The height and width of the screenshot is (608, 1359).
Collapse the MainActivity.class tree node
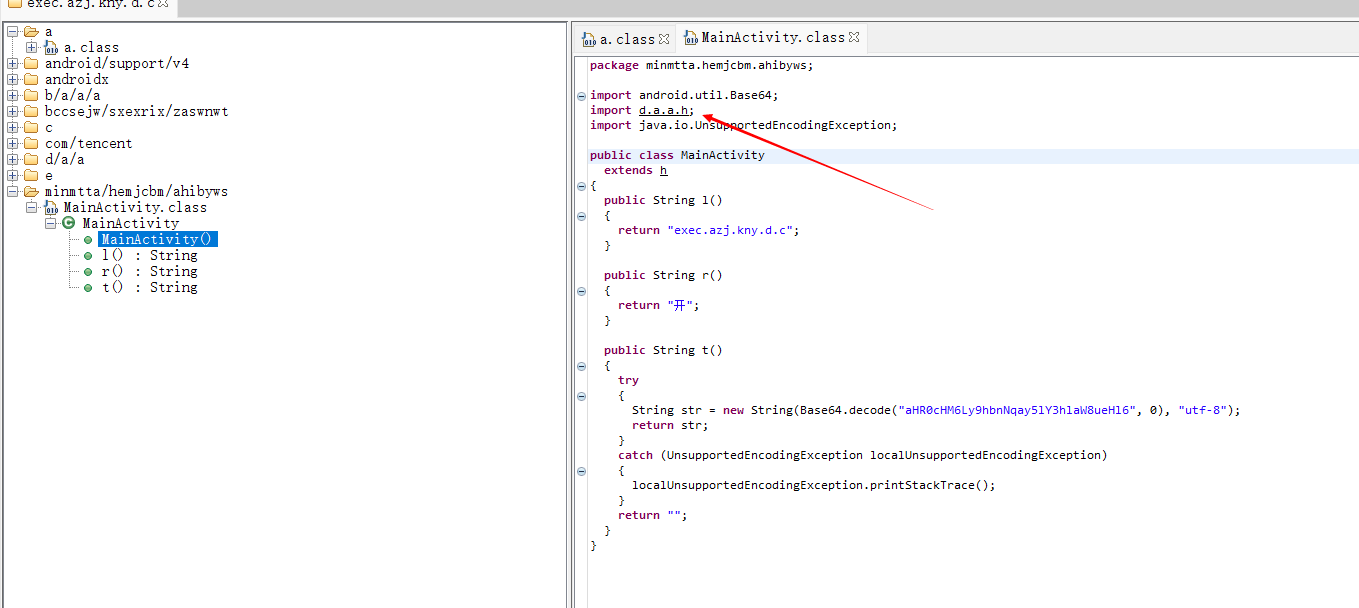point(32,207)
